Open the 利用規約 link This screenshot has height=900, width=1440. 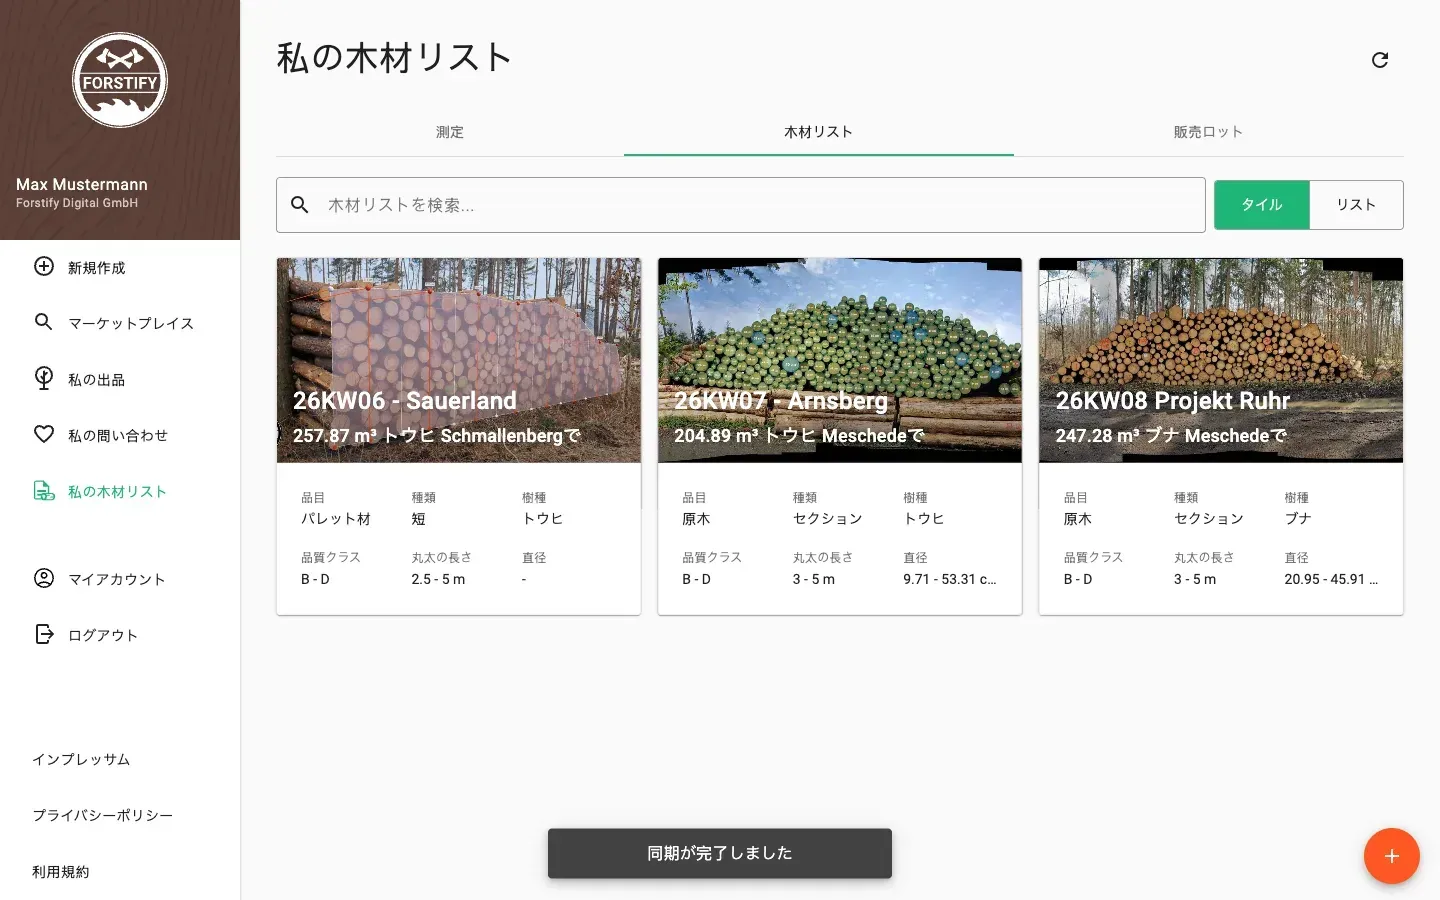61,871
